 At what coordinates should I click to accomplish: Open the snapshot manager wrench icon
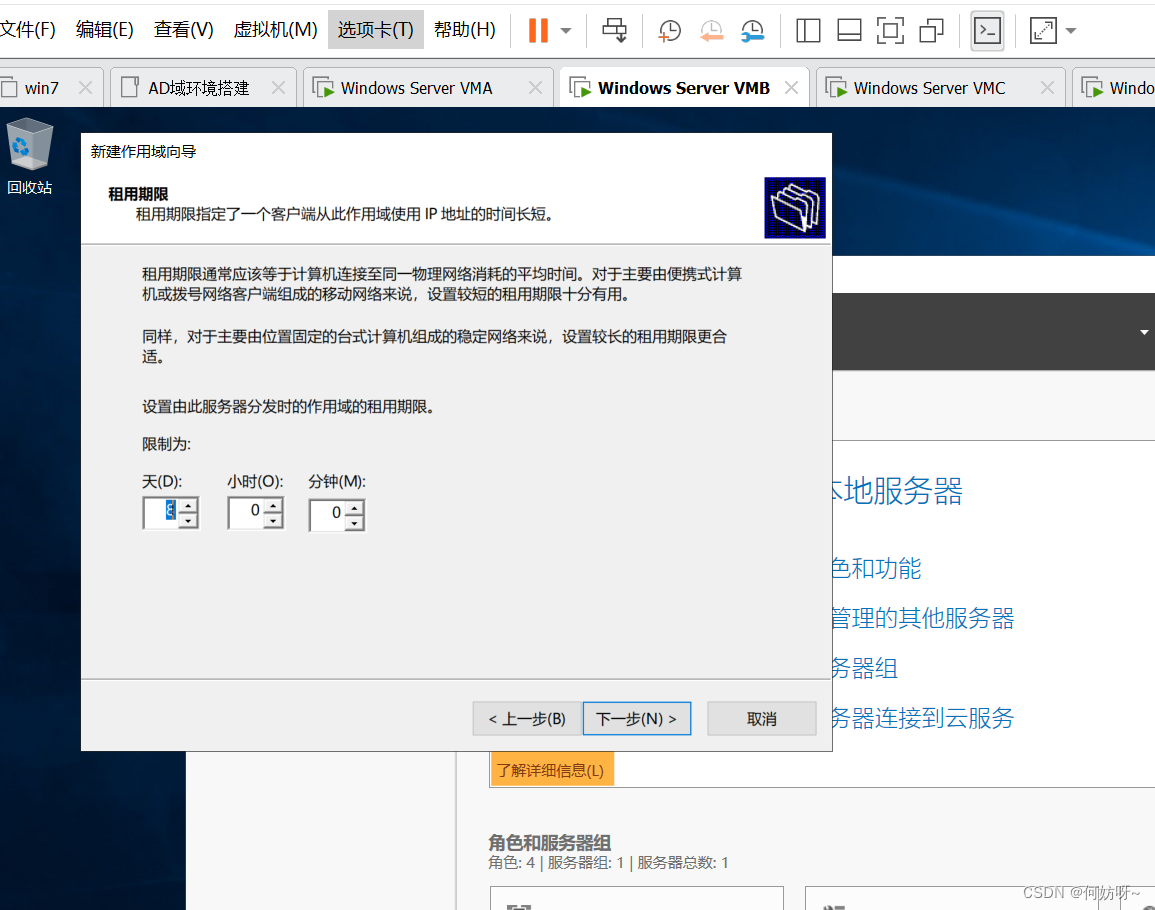pyautogui.click(x=752, y=30)
